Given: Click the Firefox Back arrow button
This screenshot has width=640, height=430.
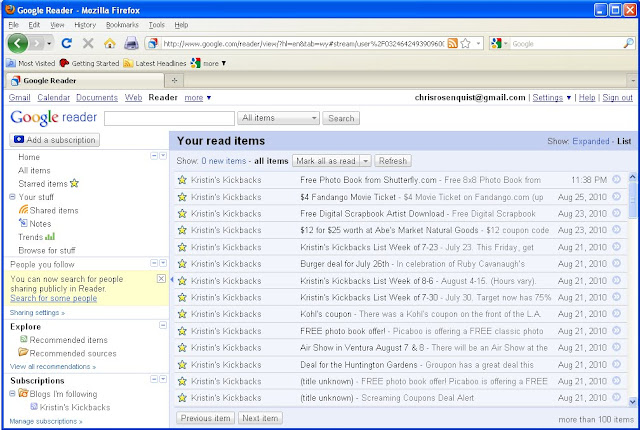Looking at the screenshot, I should coord(18,43).
